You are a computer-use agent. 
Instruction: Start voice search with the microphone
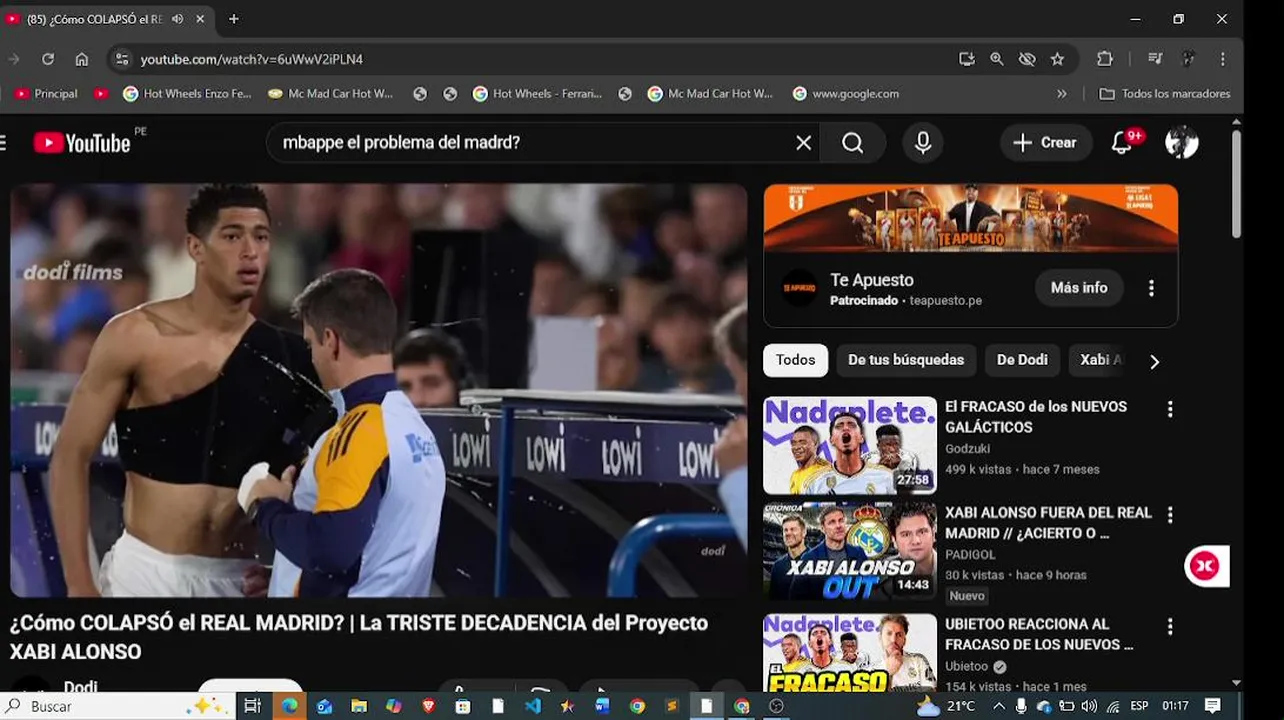(x=923, y=143)
